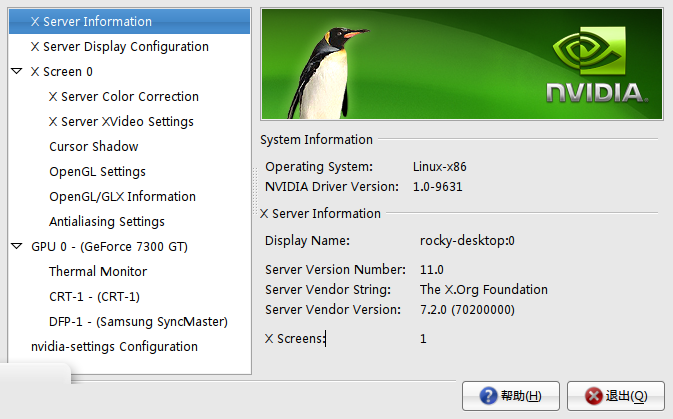Select X Server XVideo Settings

pos(121,121)
